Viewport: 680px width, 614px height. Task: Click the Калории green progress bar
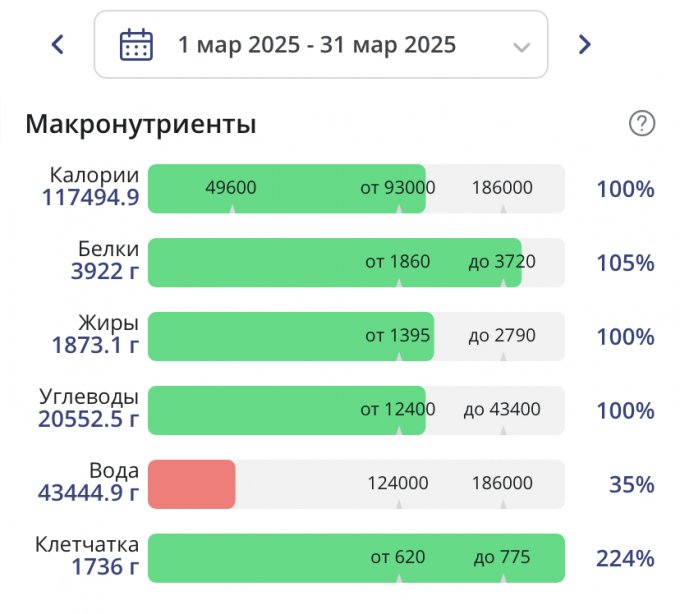[286, 188]
